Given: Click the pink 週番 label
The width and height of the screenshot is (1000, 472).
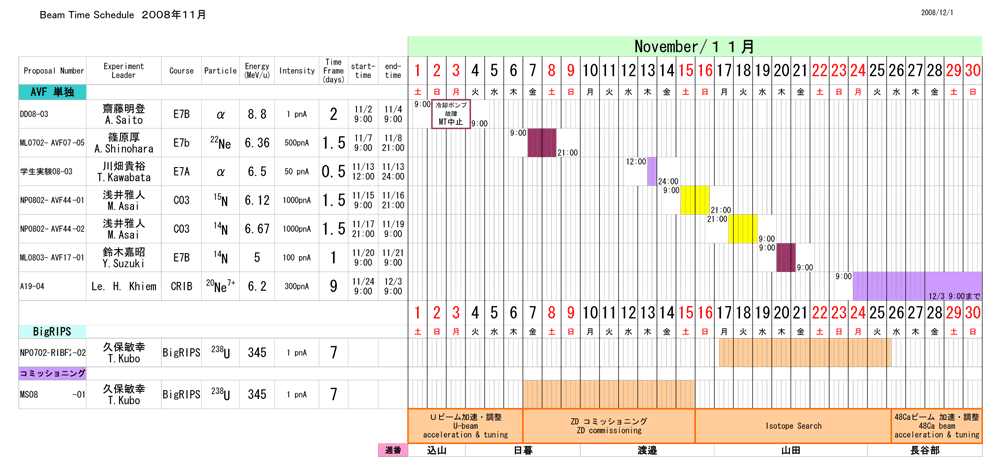Looking at the screenshot, I should (392, 450).
